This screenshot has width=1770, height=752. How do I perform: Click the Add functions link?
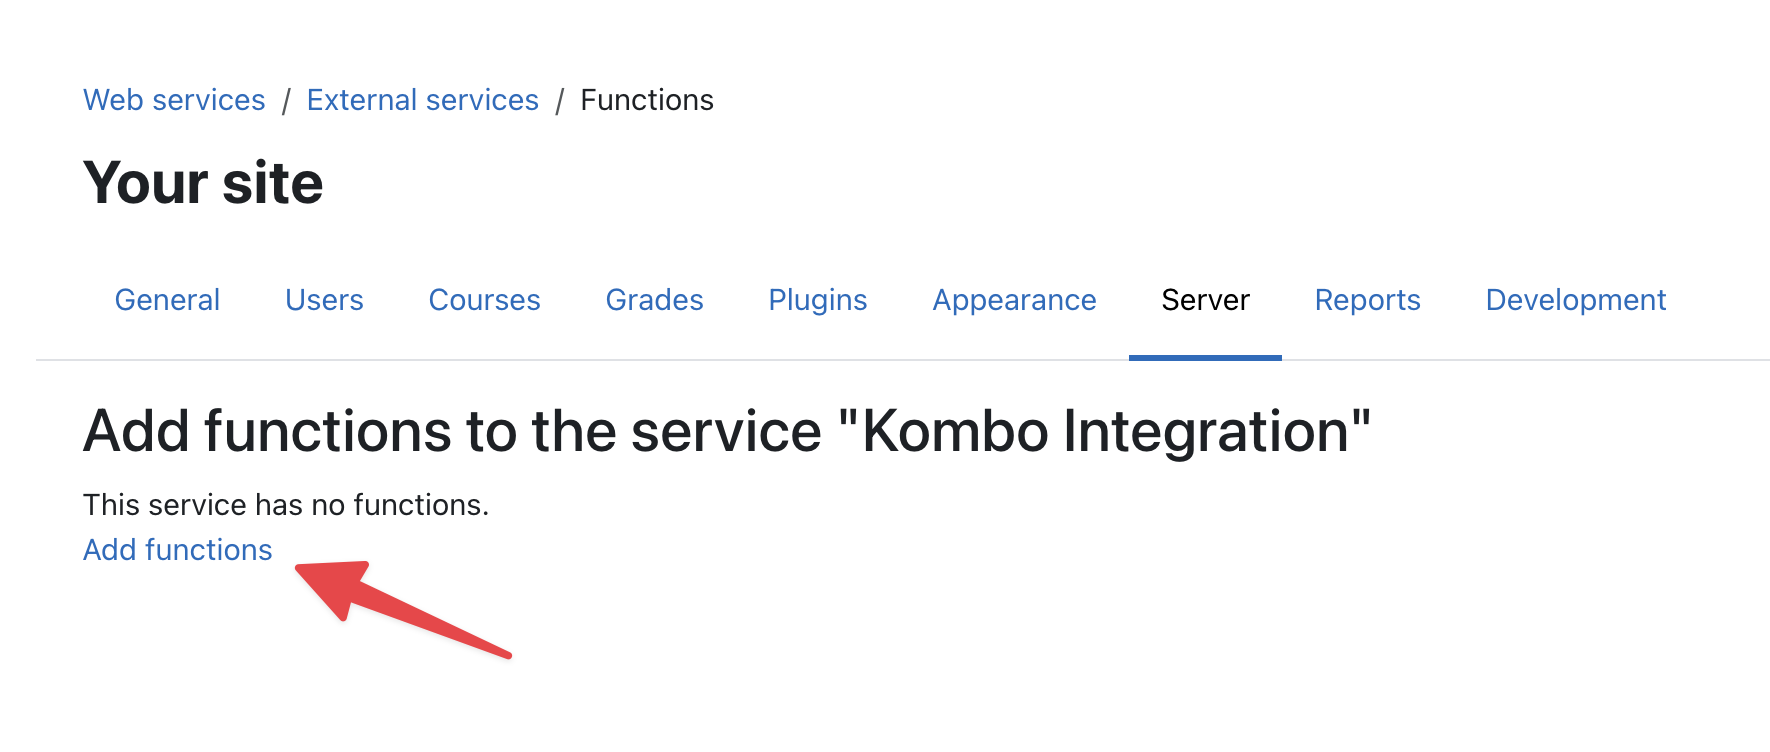178,550
